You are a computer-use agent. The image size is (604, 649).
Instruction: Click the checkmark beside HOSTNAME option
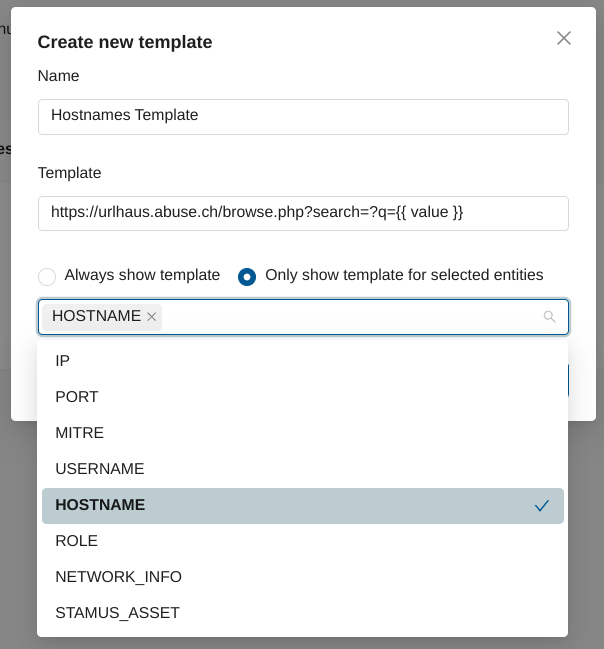pos(541,506)
